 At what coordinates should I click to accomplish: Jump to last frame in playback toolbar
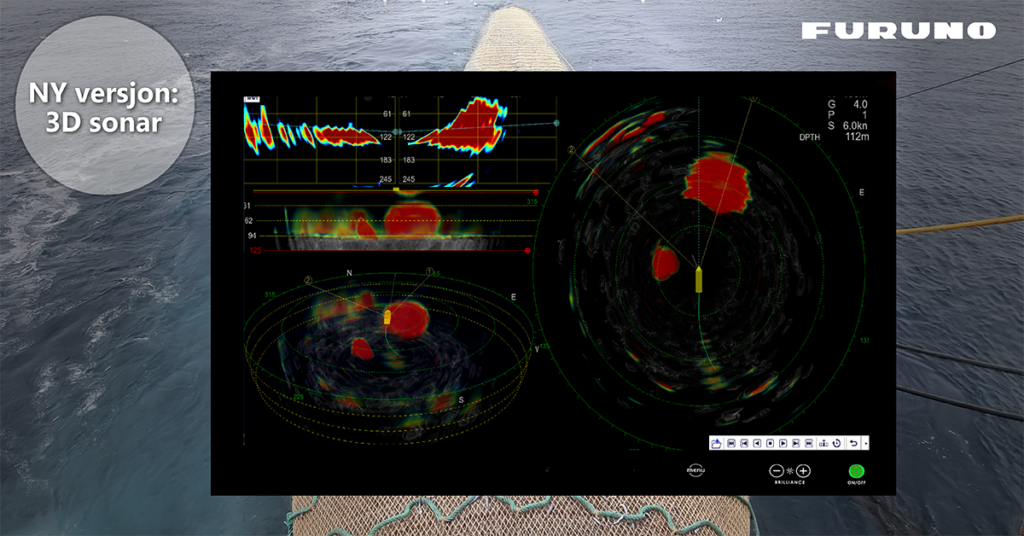(x=809, y=443)
